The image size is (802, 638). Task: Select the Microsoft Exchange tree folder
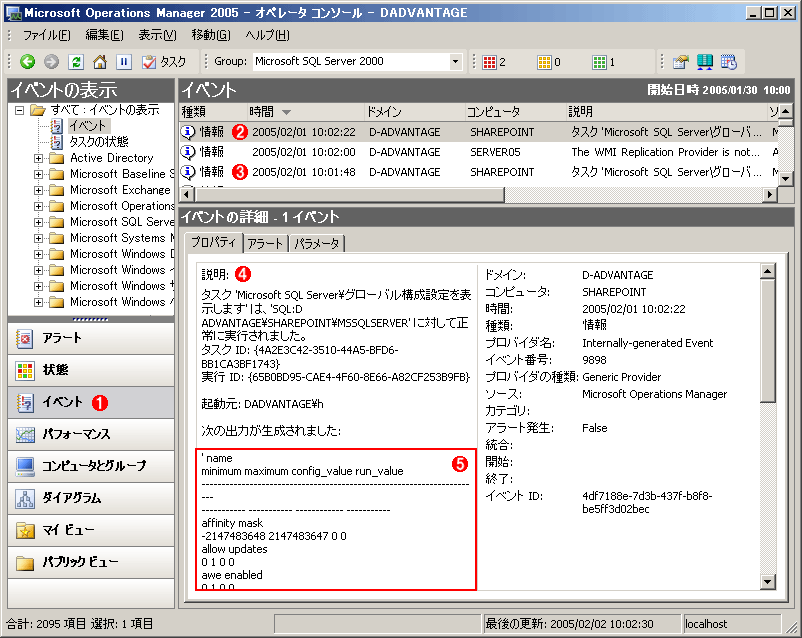point(120,190)
